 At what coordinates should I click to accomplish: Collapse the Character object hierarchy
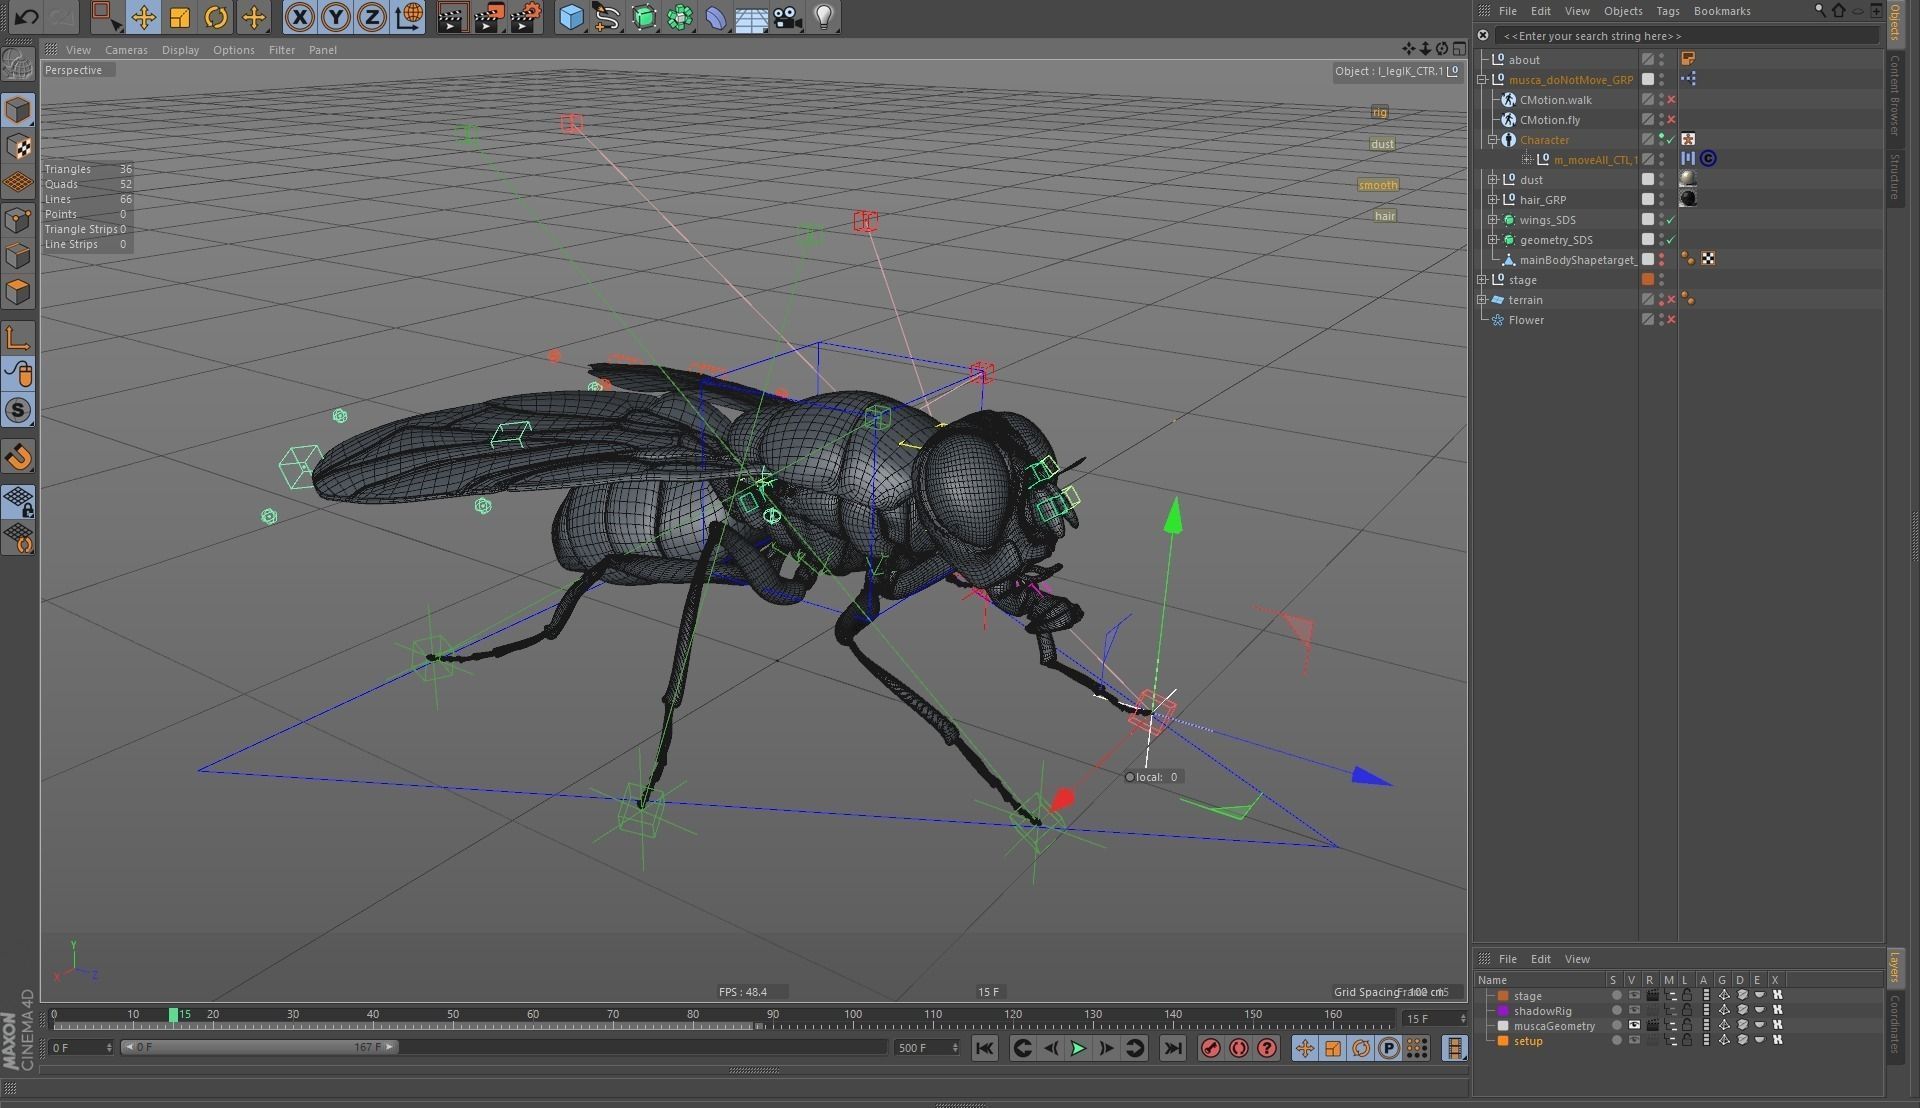click(1492, 140)
